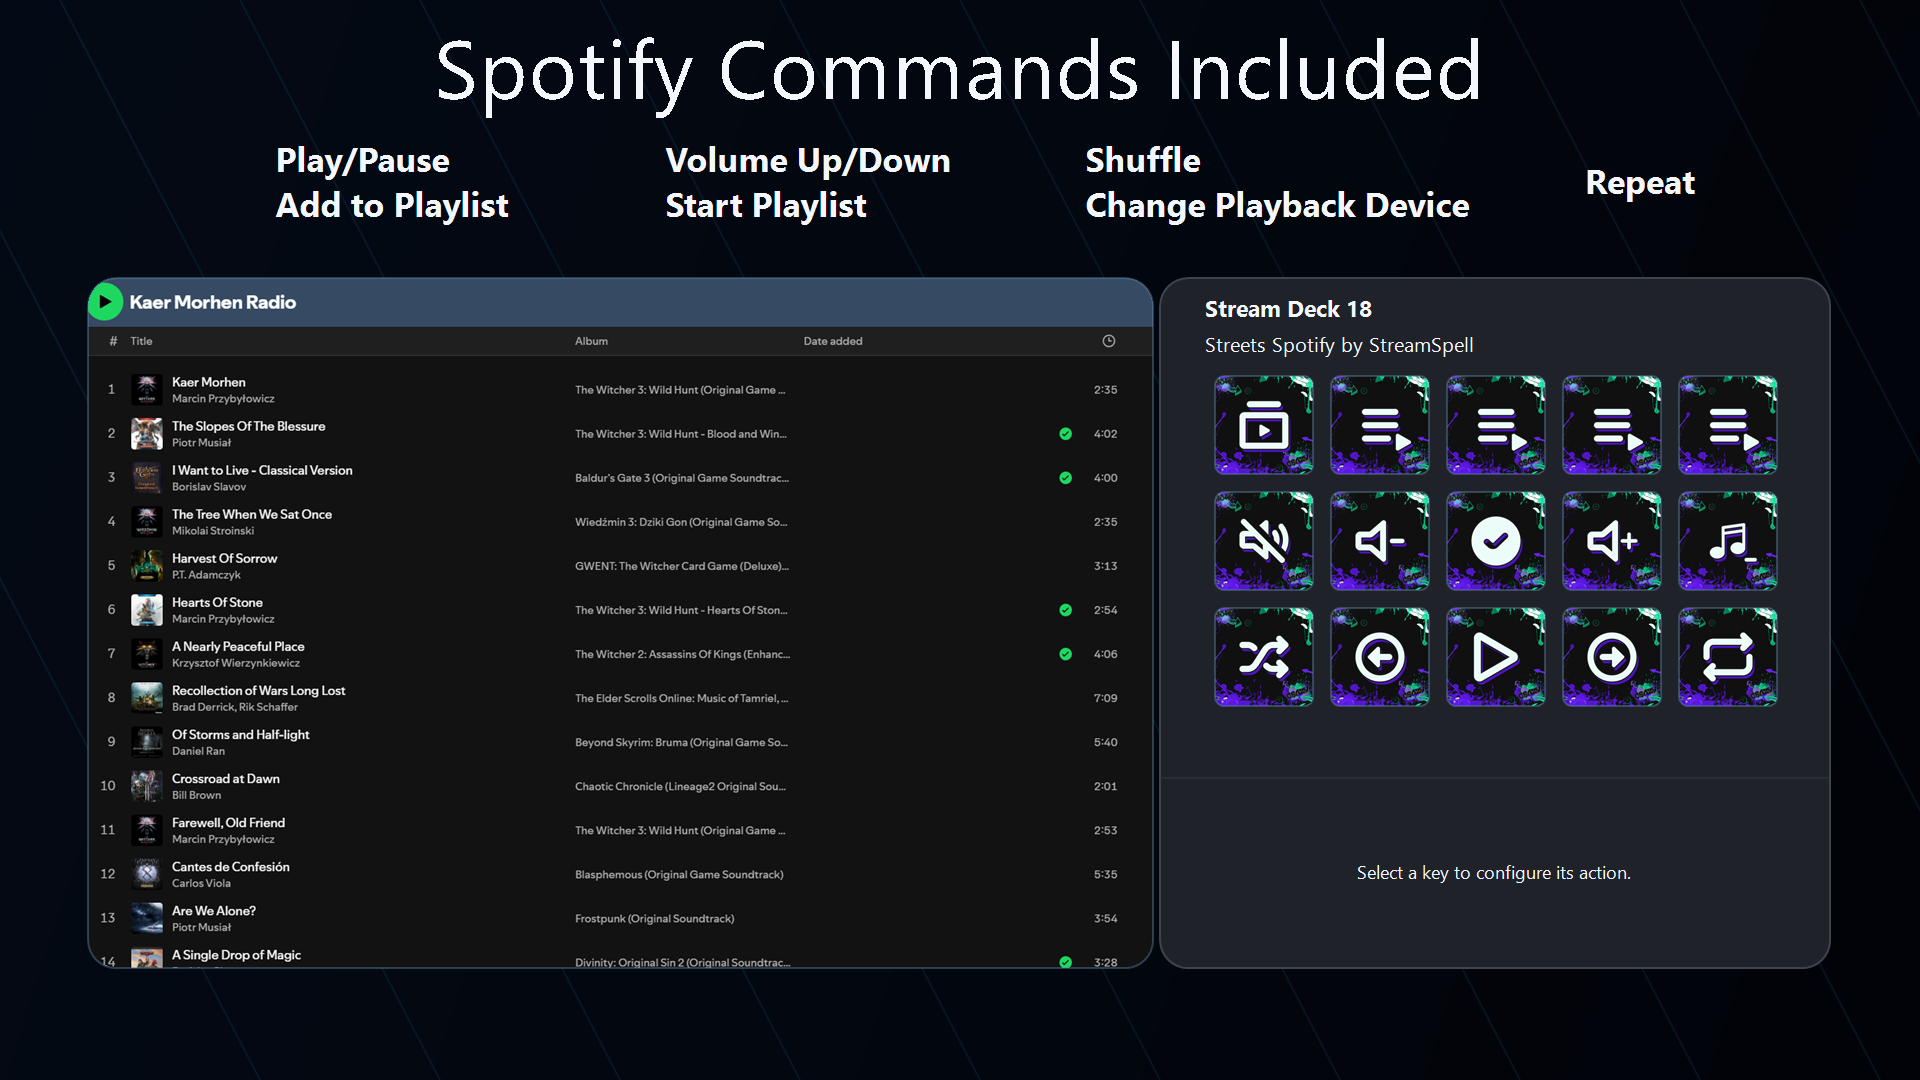Viewport: 1920px width, 1080px height.
Task: Open artist Marcin Przybyłowicz under Kaer Morhen
Action: pyautogui.click(x=223, y=399)
